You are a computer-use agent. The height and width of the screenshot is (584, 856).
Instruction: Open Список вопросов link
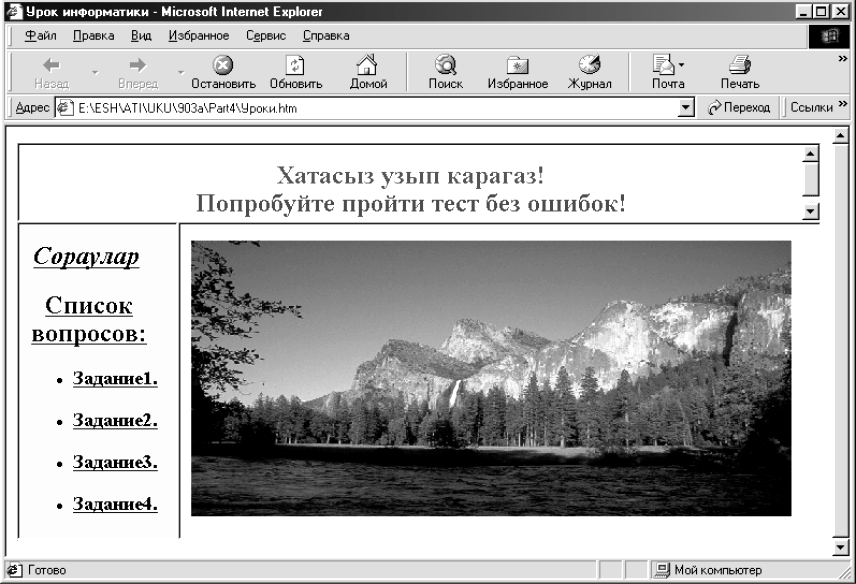pos(89,319)
